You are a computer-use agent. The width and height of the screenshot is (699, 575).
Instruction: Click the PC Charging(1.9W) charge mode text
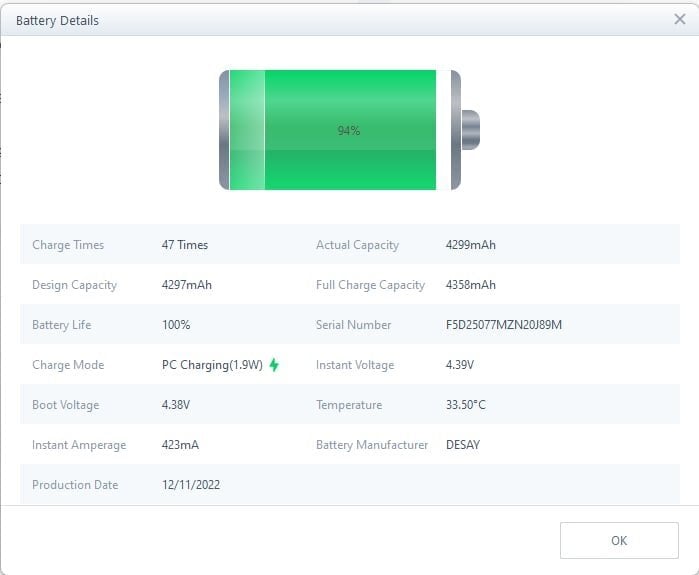(212, 365)
